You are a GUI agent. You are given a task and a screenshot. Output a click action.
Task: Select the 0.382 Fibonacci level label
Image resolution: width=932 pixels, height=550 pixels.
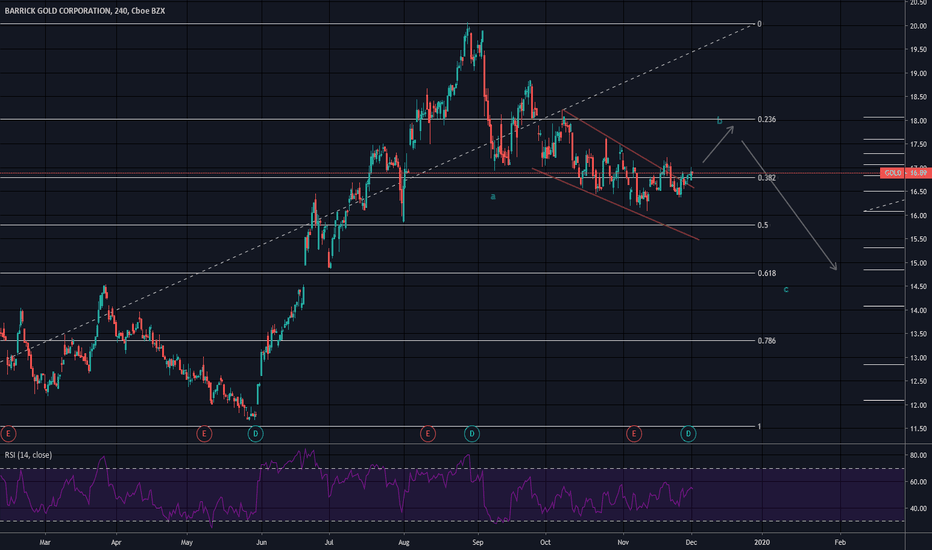766,178
